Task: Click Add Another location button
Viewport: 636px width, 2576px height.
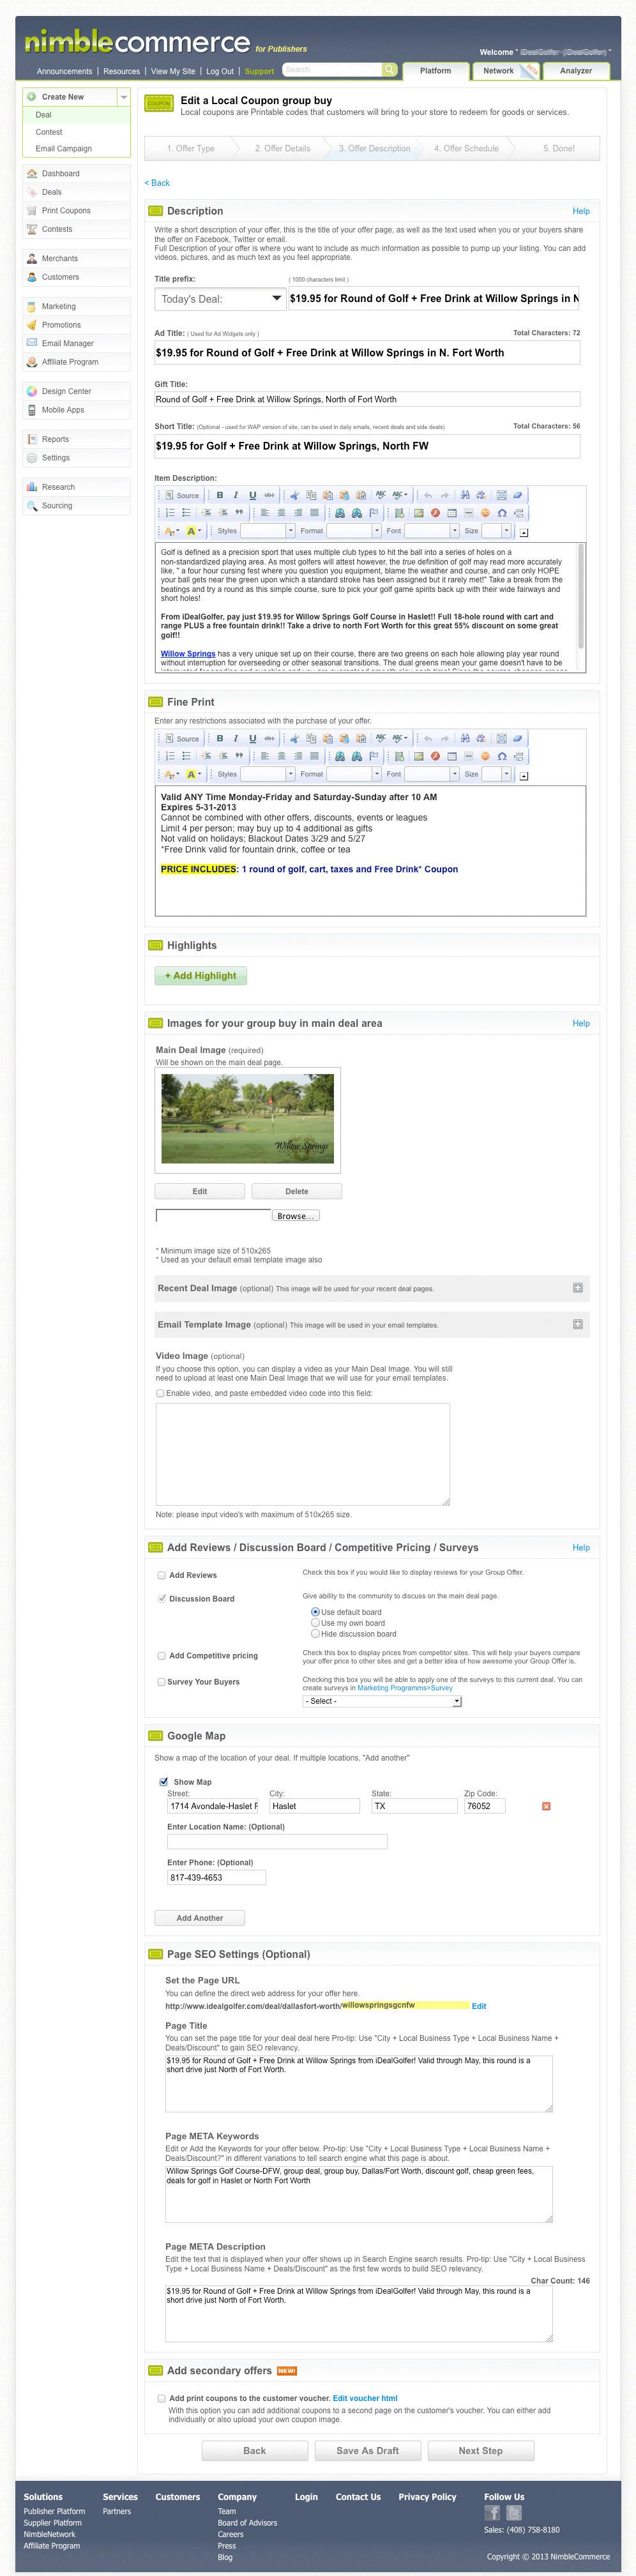Action: [200, 1918]
